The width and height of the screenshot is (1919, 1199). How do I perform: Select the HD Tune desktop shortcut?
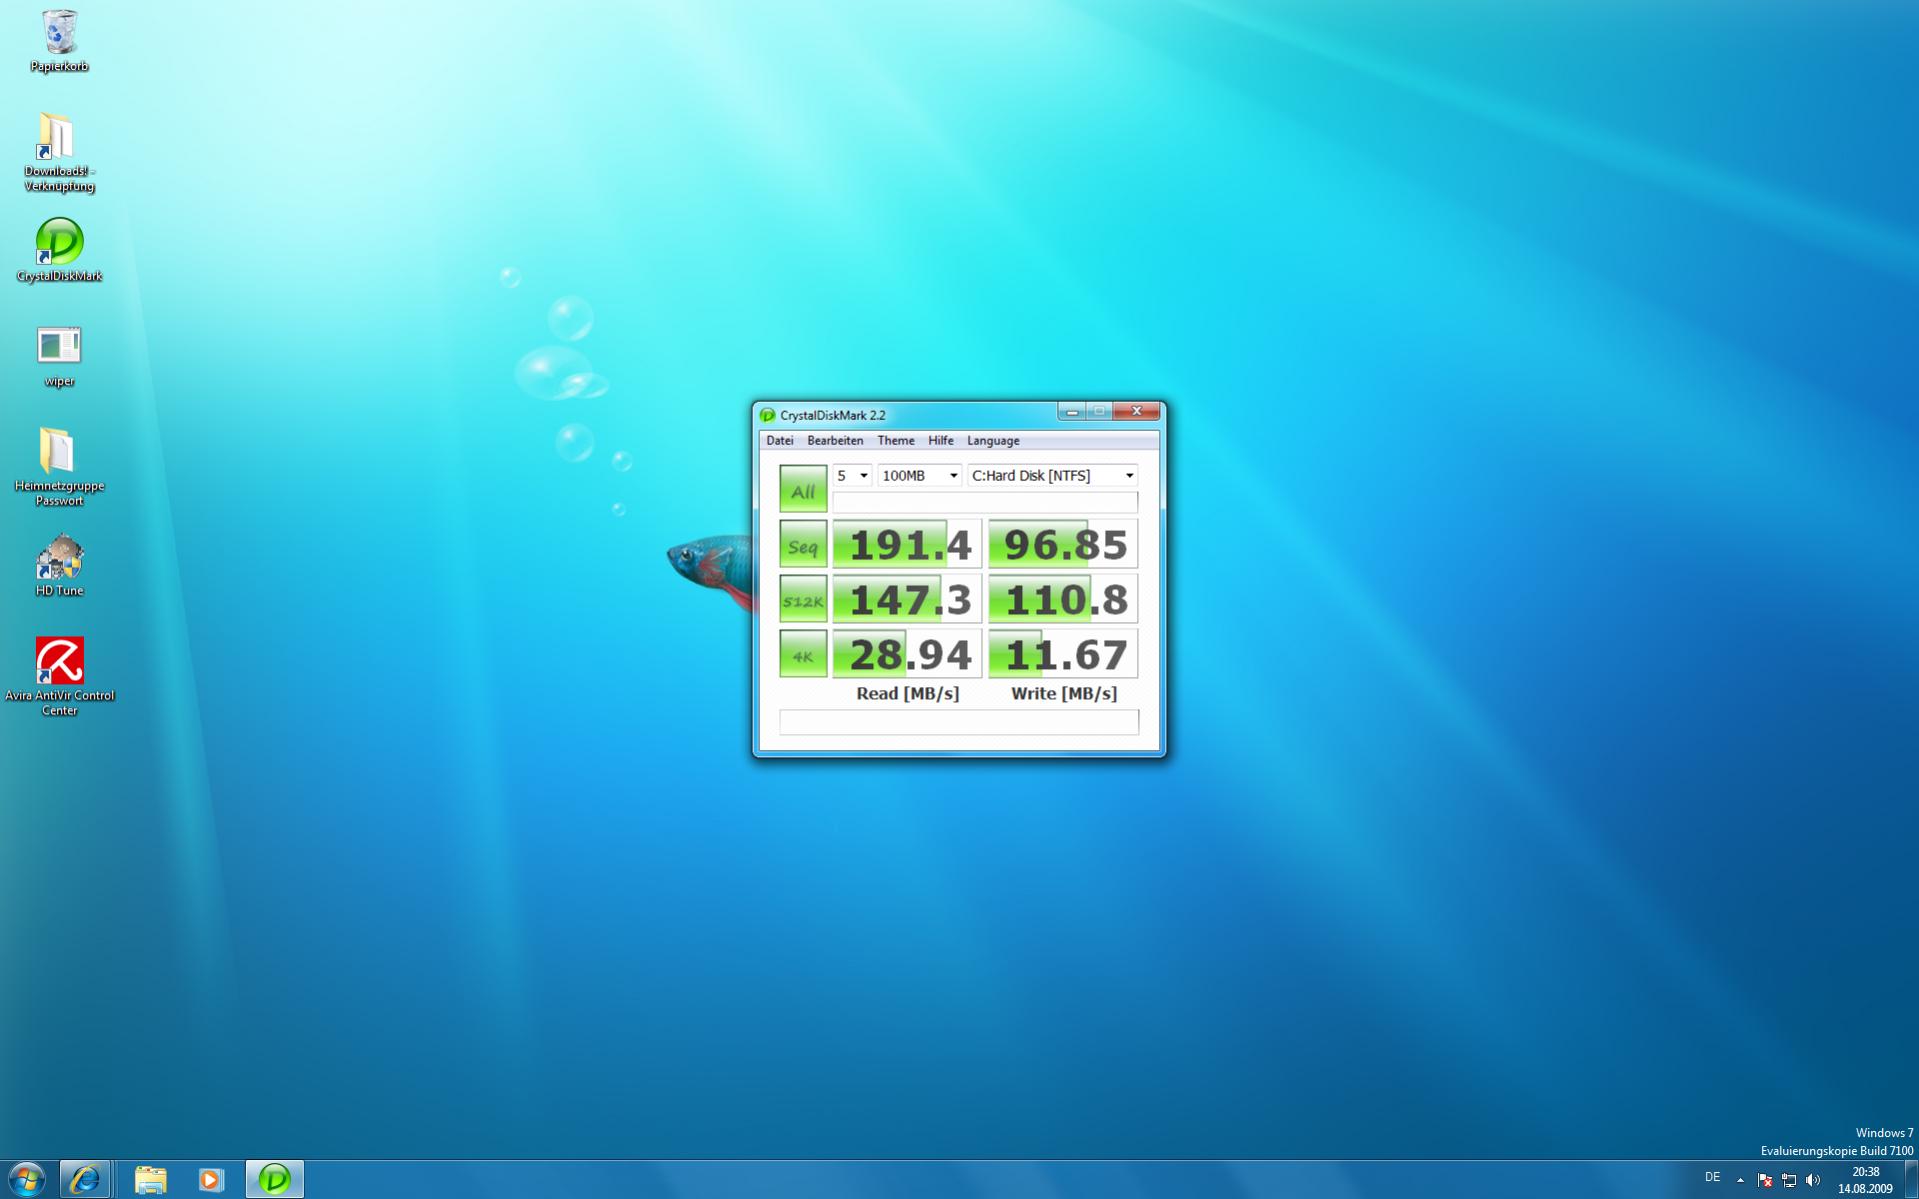tap(59, 566)
